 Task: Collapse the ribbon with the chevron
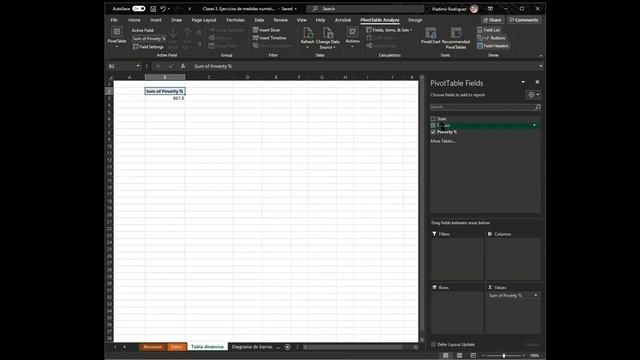(540, 56)
